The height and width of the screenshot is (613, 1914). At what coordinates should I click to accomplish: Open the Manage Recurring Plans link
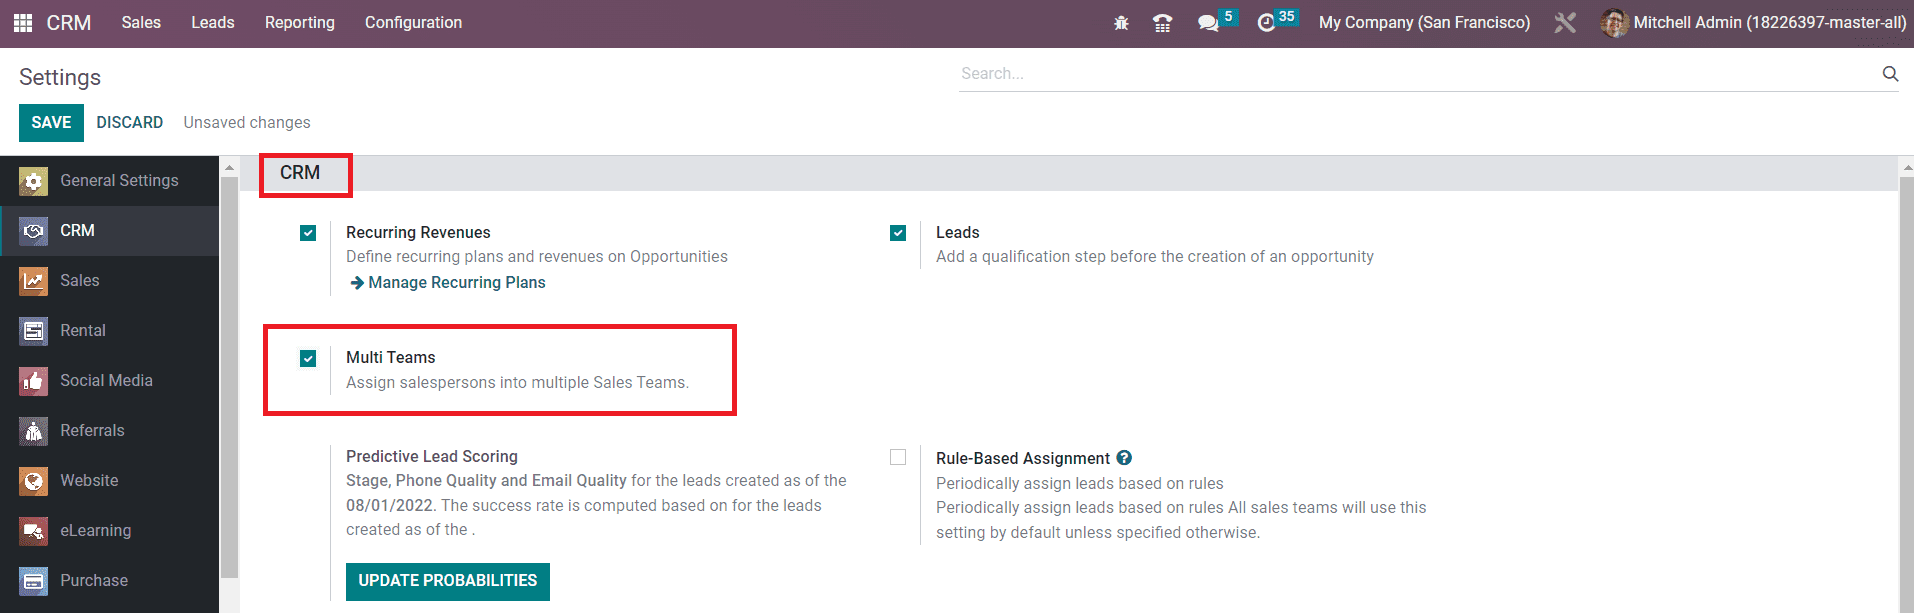tap(456, 283)
